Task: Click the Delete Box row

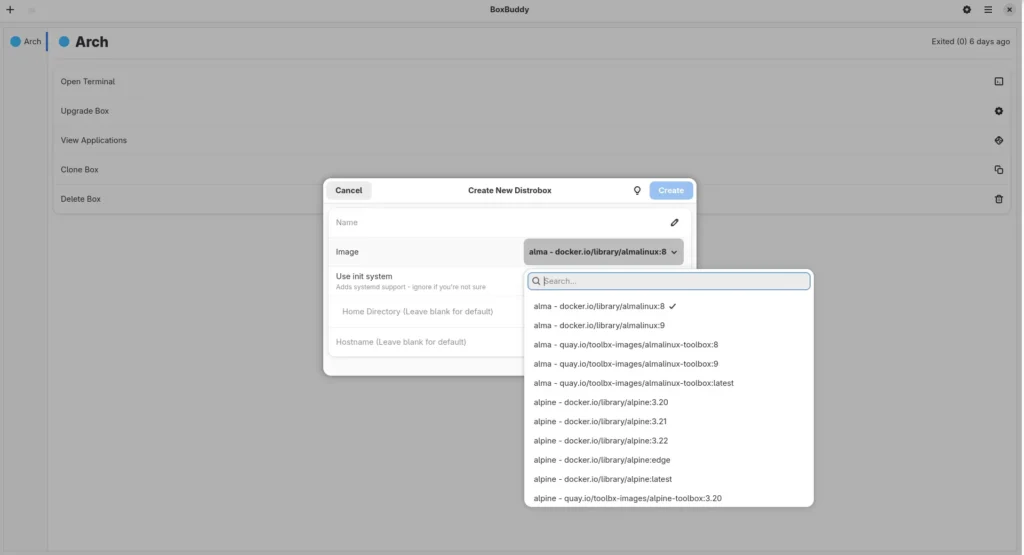Action: click(x=532, y=199)
